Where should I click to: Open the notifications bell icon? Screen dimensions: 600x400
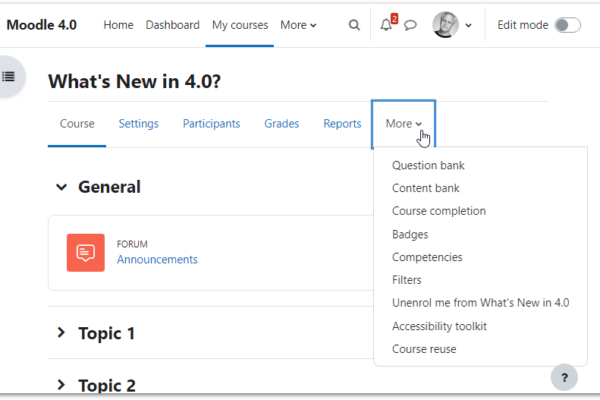click(386, 25)
